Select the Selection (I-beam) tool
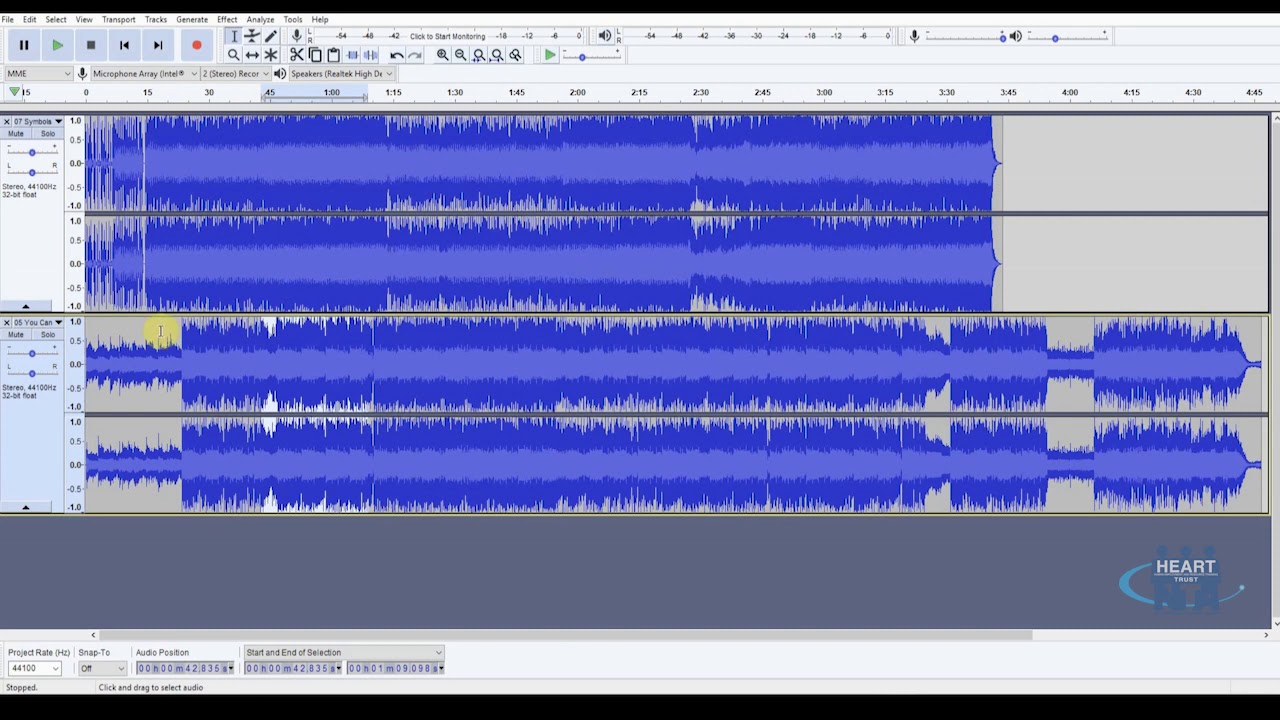This screenshot has width=1280, height=720. click(x=233, y=36)
